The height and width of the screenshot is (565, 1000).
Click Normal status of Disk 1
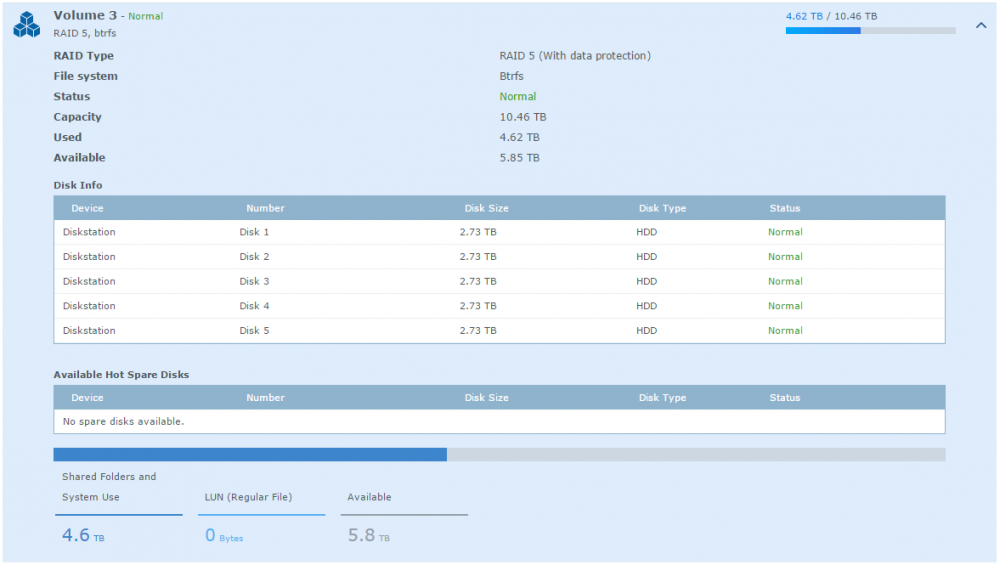point(785,232)
